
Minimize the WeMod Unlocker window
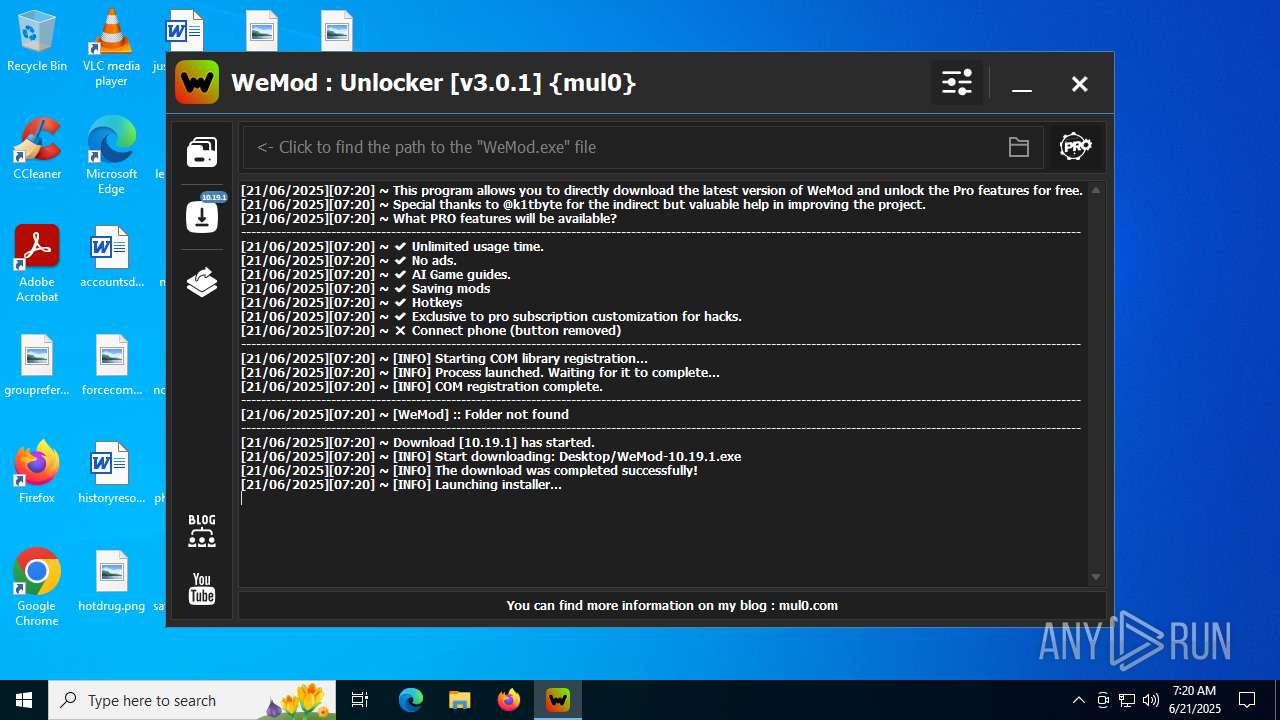[1021, 84]
